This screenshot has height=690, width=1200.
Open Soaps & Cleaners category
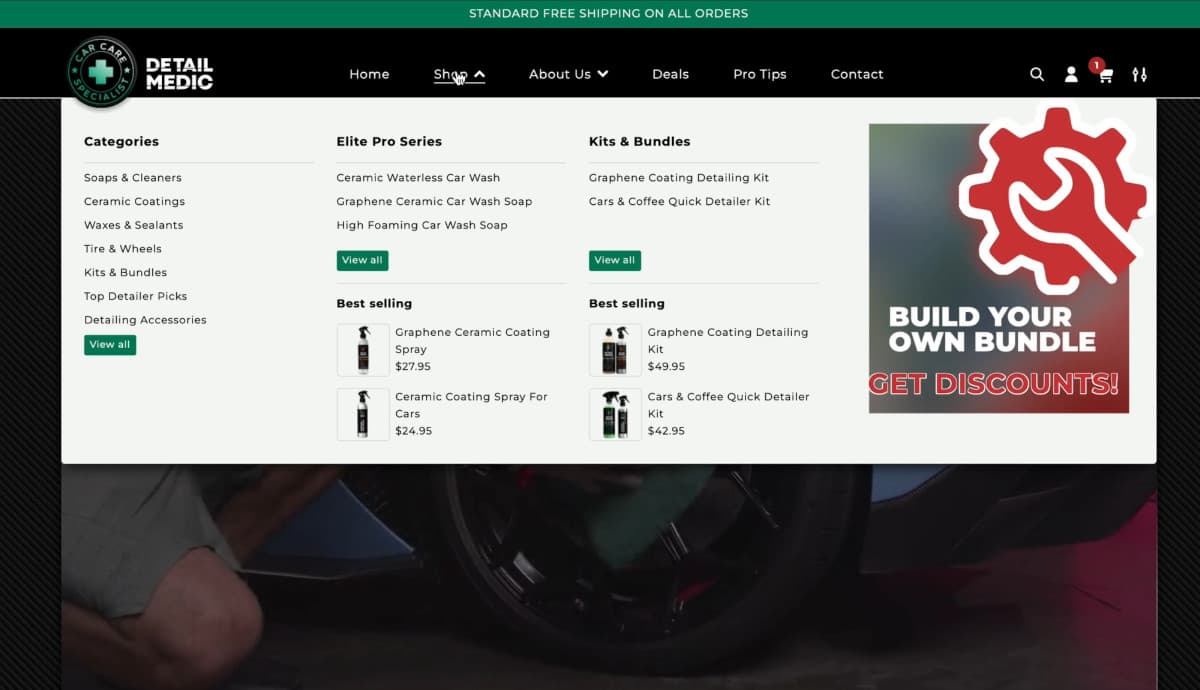click(133, 177)
